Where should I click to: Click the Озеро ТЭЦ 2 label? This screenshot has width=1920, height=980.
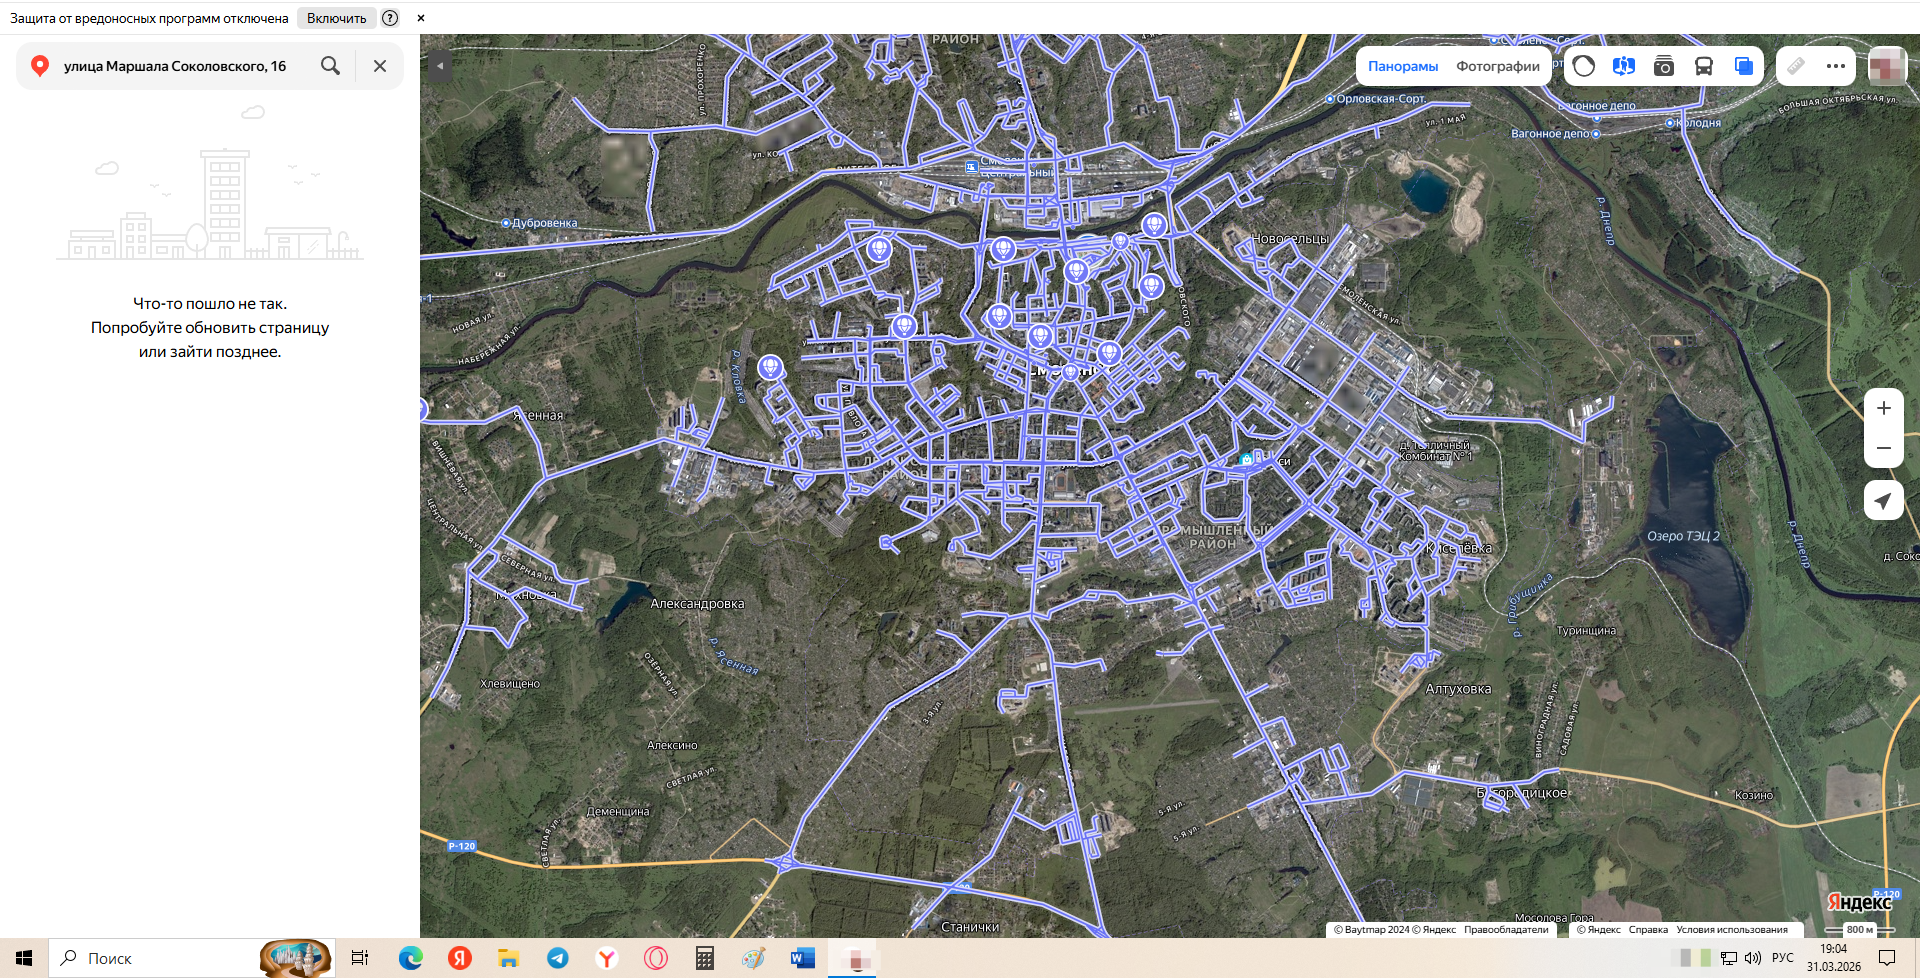point(1684,536)
